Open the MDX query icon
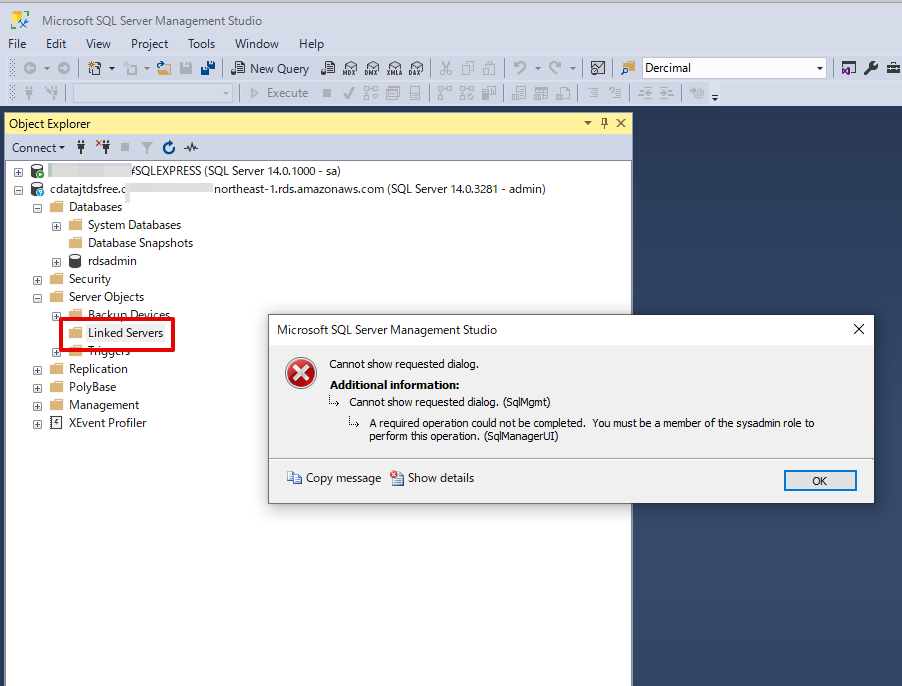This screenshot has height=686, width=902. point(350,68)
